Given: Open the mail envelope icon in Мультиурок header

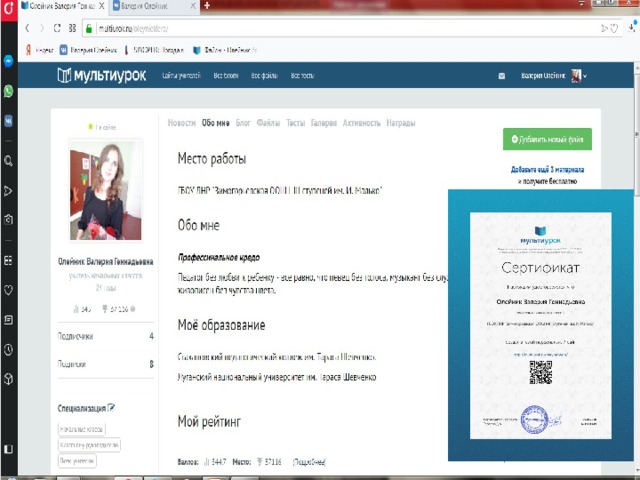Looking at the screenshot, I should [x=502, y=76].
